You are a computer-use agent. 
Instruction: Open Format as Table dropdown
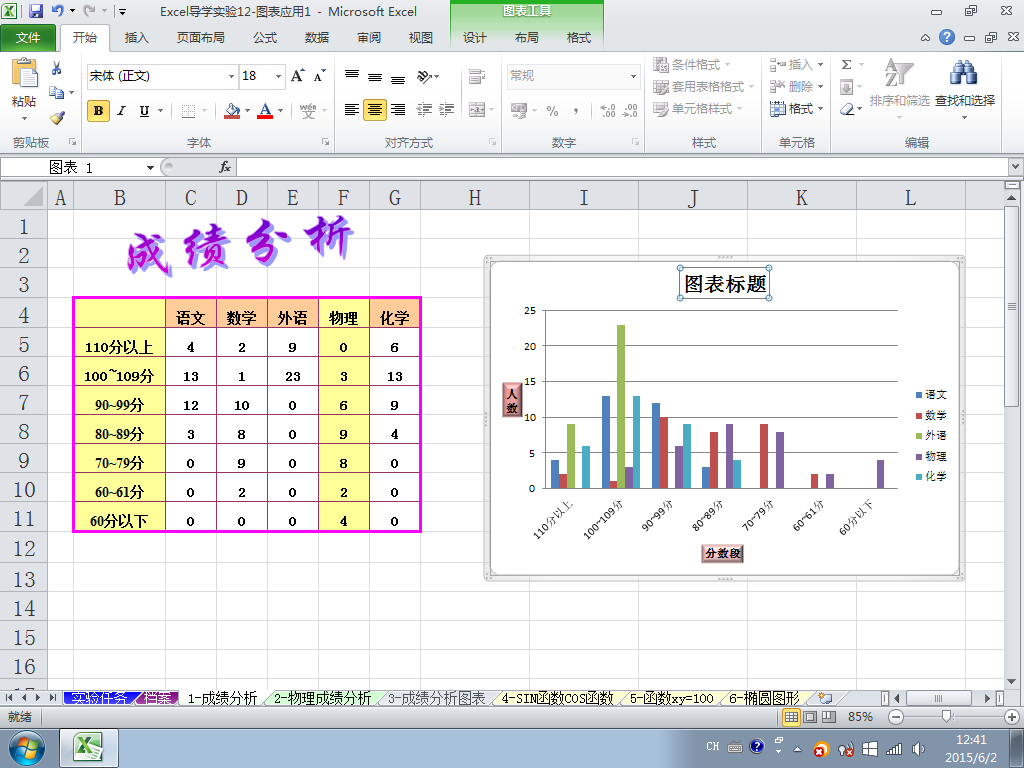703,87
